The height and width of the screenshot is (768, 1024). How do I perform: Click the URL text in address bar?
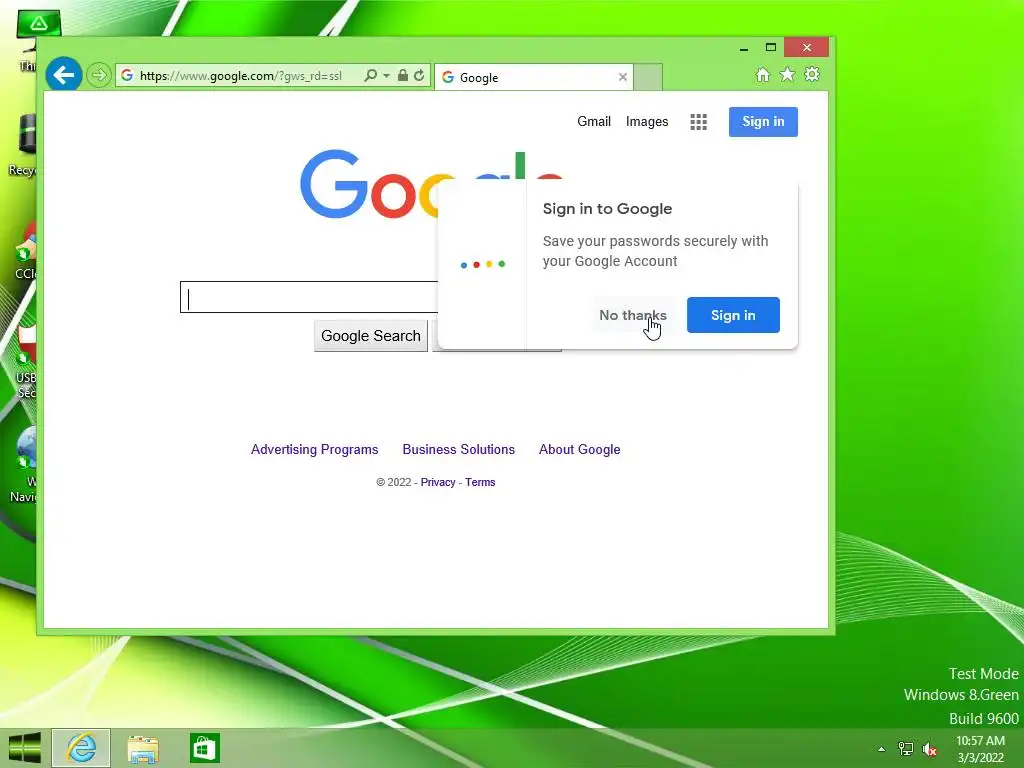240,76
